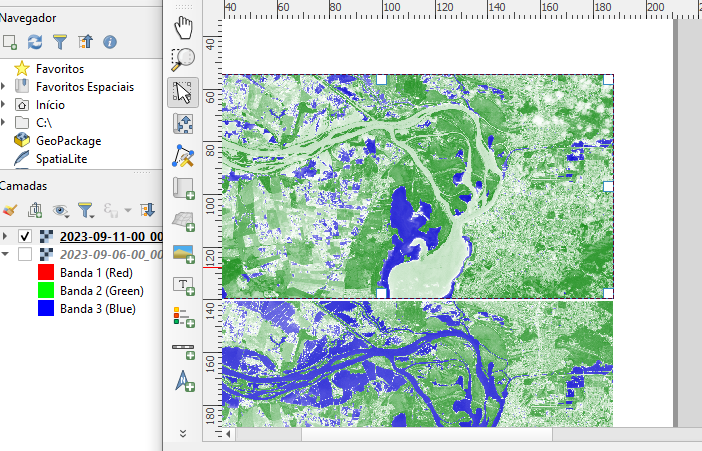
Task: Pick the Move Item Content tool
Action: tap(183, 124)
